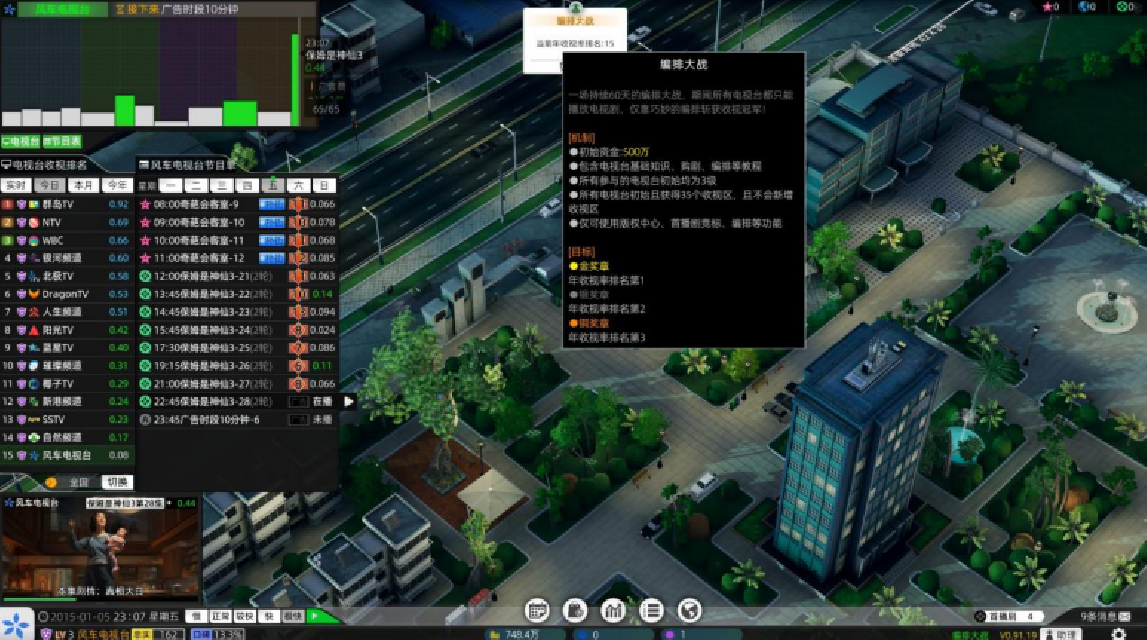This screenshot has width=1147, height=640.
Task: Set game speed to 慢 (slow)
Action: pos(197,617)
